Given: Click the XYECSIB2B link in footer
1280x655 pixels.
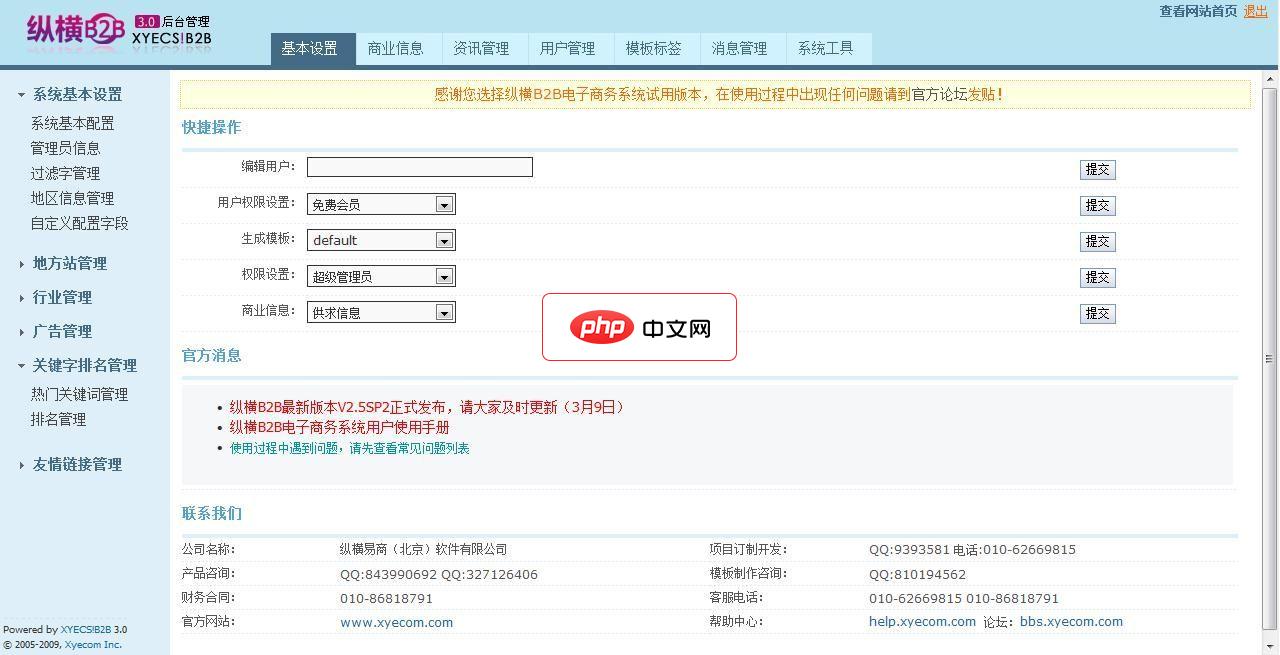Looking at the screenshot, I should pyautogui.click(x=86, y=630).
